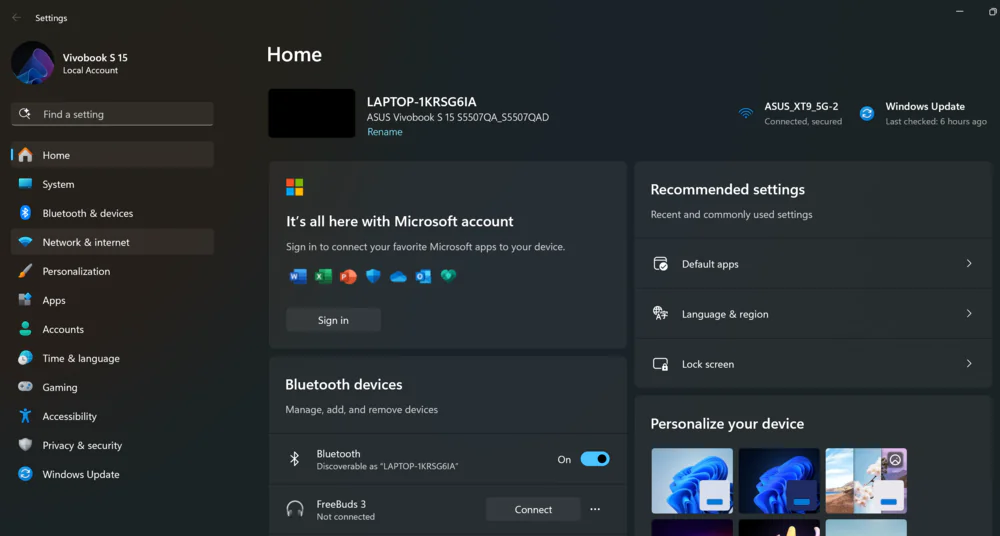Click the Microsoft four-color logo

(x=295, y=187)
